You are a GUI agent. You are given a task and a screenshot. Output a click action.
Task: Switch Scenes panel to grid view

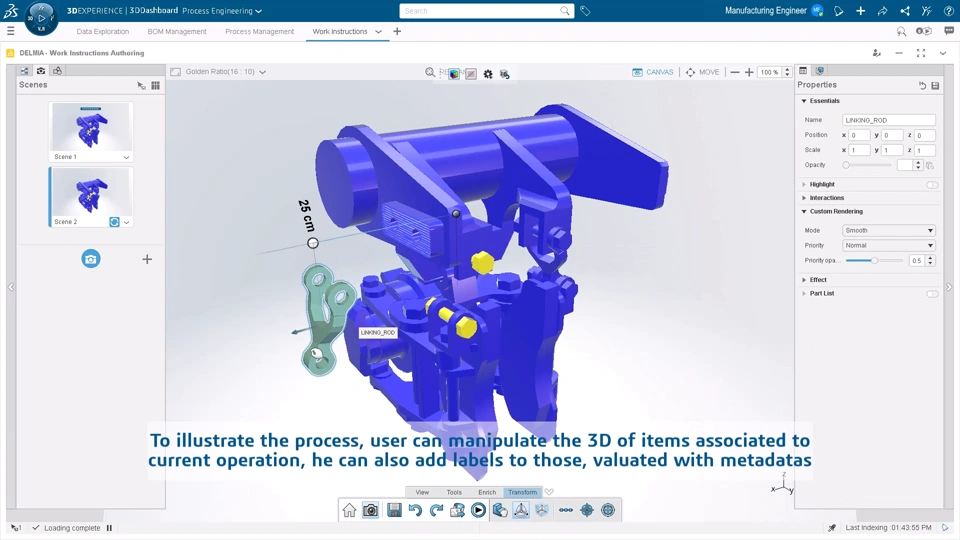(156, 86)
